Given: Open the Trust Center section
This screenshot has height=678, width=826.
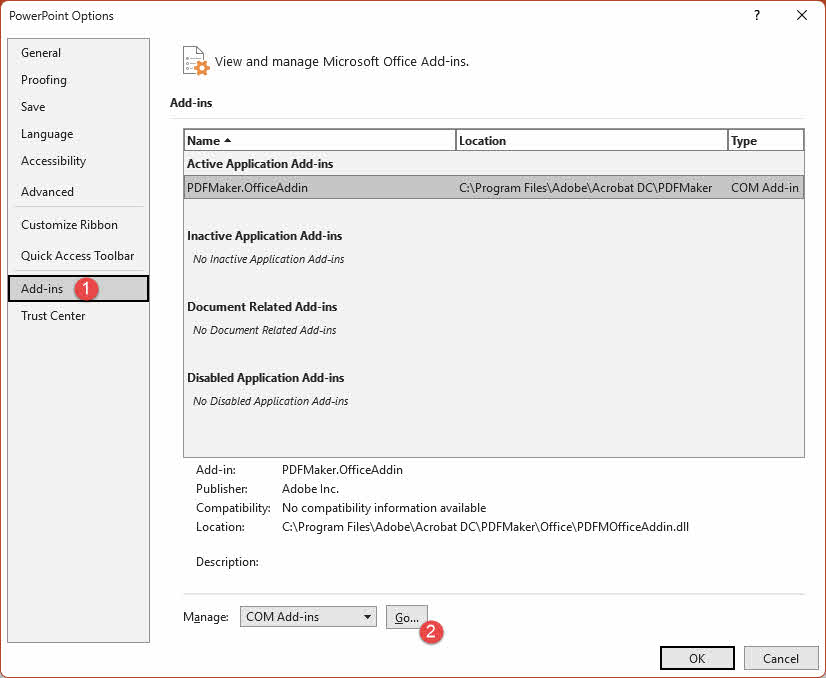Looking at the screenshot, I should [53, 315].
